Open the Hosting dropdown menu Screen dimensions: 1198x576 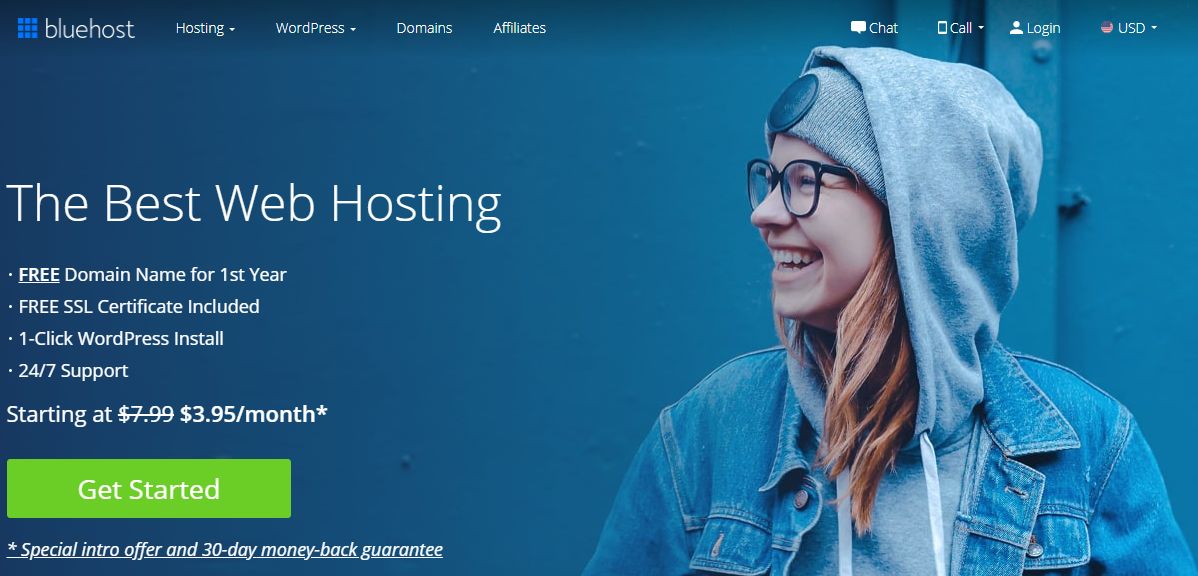tap(205, 28)
